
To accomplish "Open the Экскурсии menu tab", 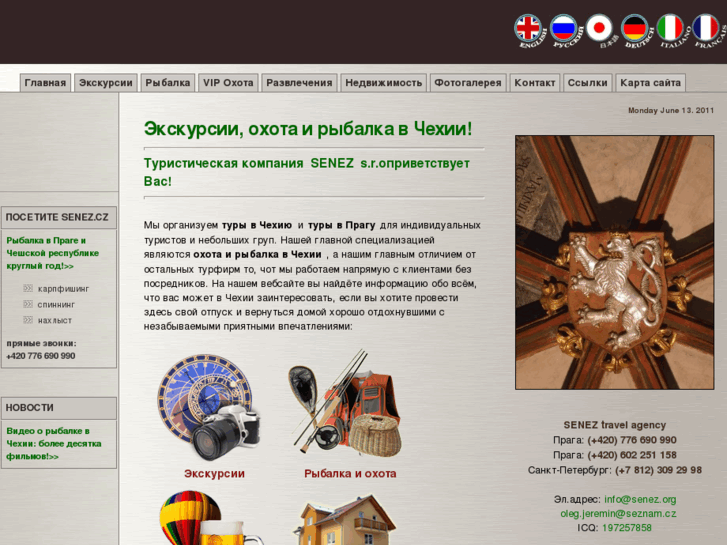I will point(106,83).
